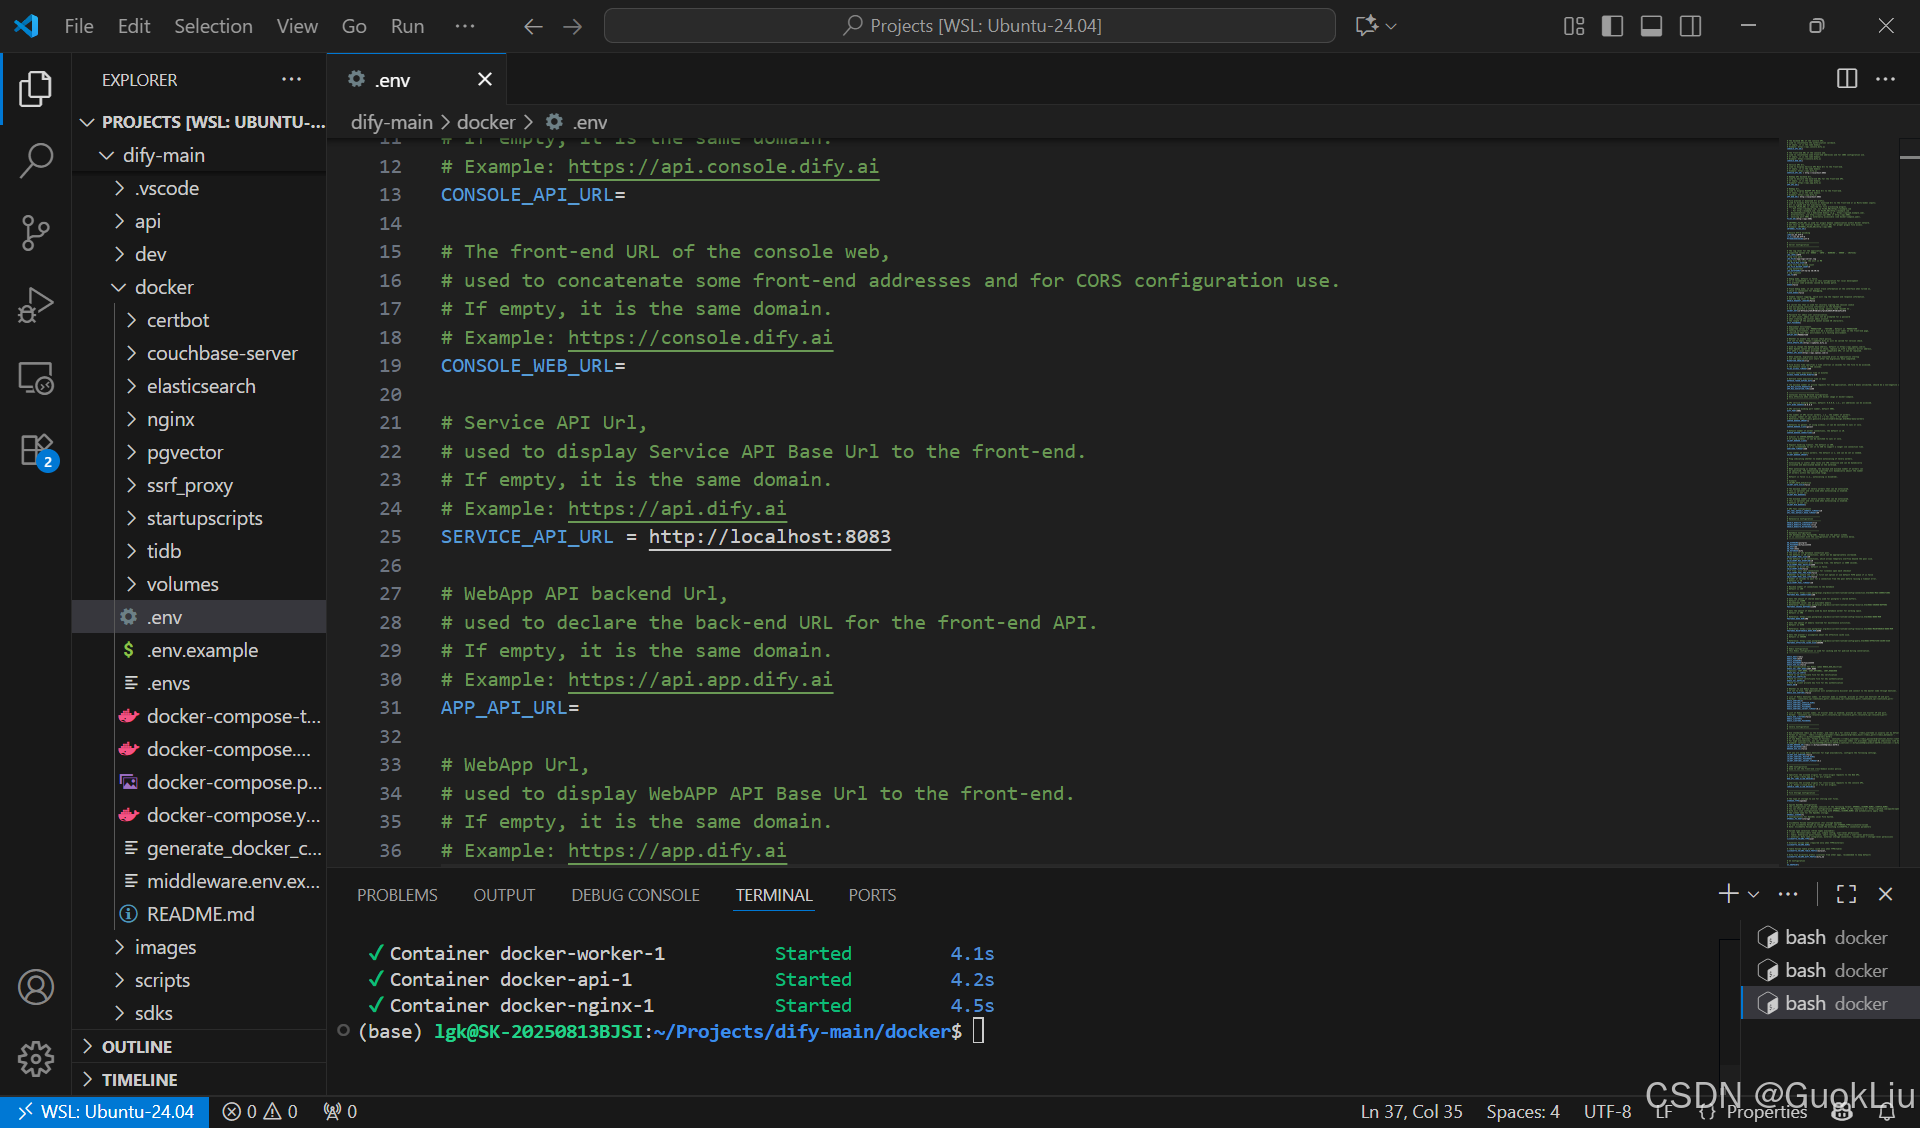Open the Manage gear menu
The width and height of the screenshot is (1920, 1128).
coord(36,1058)
